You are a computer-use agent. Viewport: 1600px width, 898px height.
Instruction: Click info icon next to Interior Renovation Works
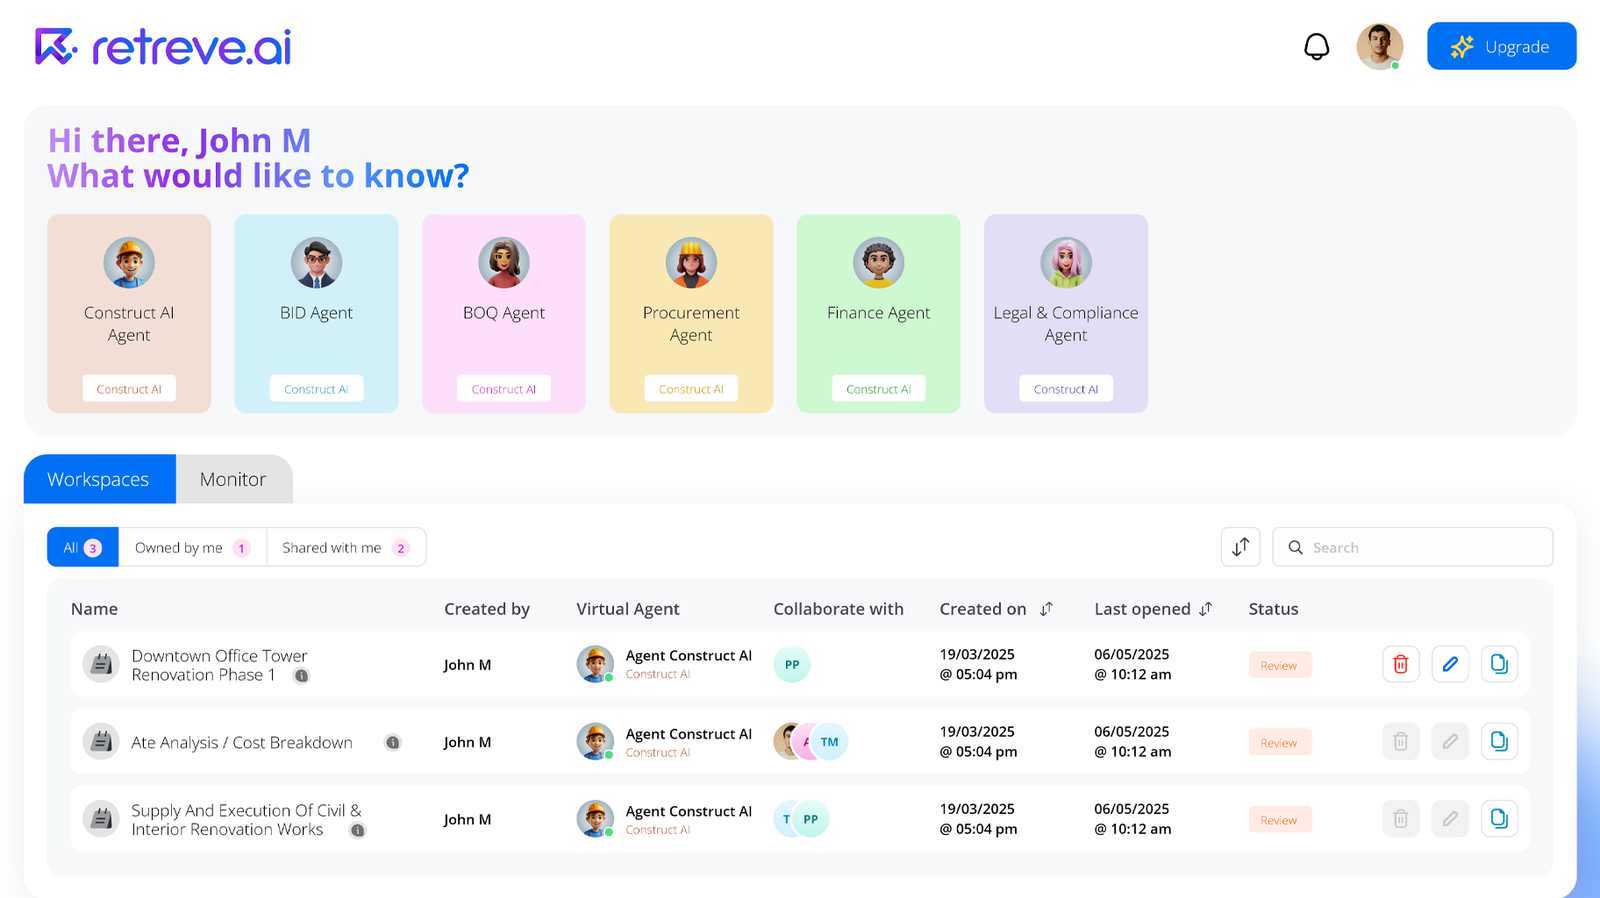(357, 830)
